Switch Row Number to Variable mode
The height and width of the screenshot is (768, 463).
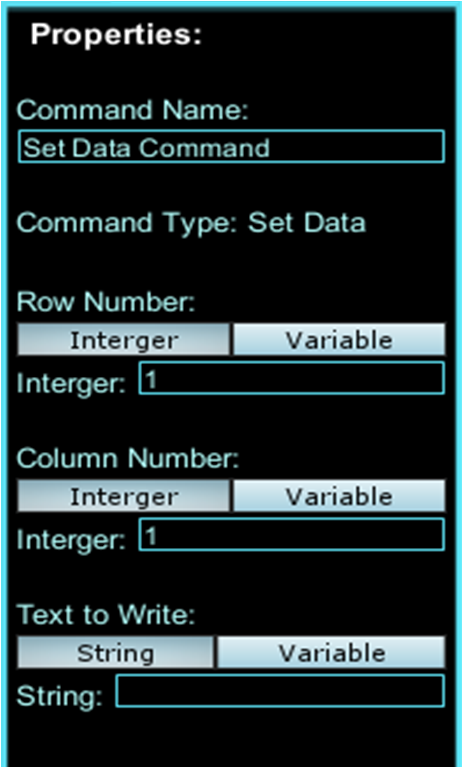tap(339, 339)
